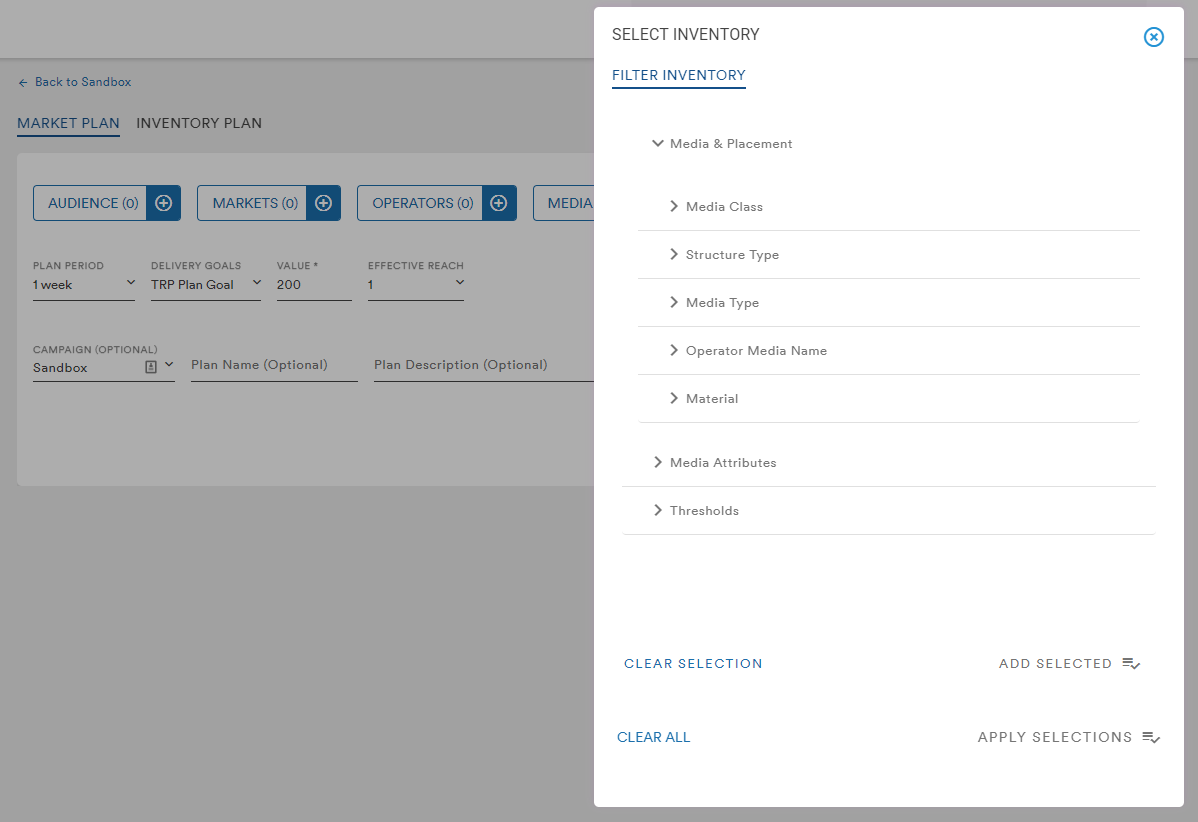The width and height of the screenshot is (1198, 822).
Task: Click the checklist icon beside Apply Selections
Action: [1151, 737]
